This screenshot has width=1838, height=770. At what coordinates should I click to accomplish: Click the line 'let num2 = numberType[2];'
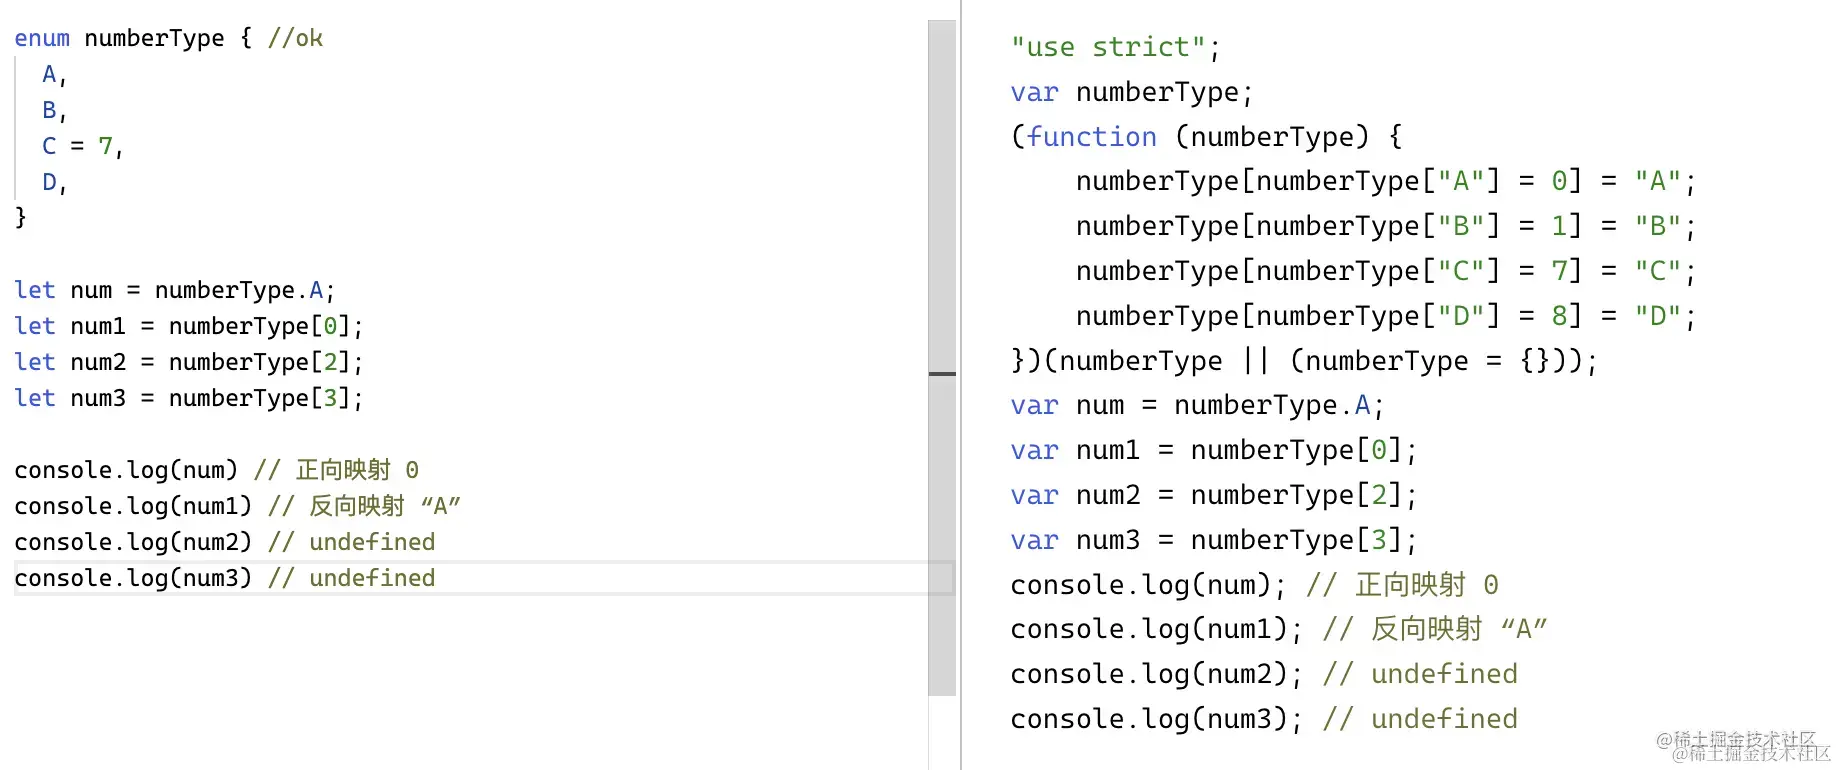(188, 362)
